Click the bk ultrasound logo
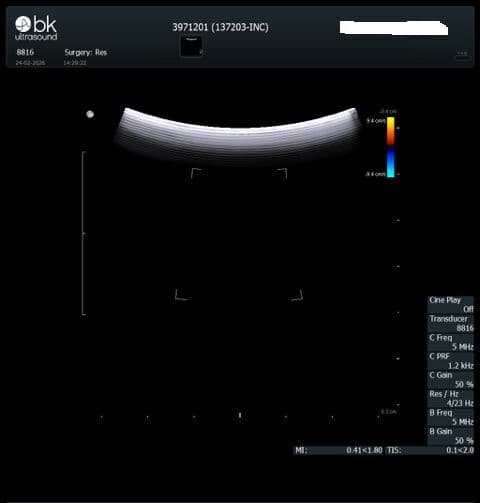The height and width of the screenshot is (503, 480). click(x=36, y=28)
